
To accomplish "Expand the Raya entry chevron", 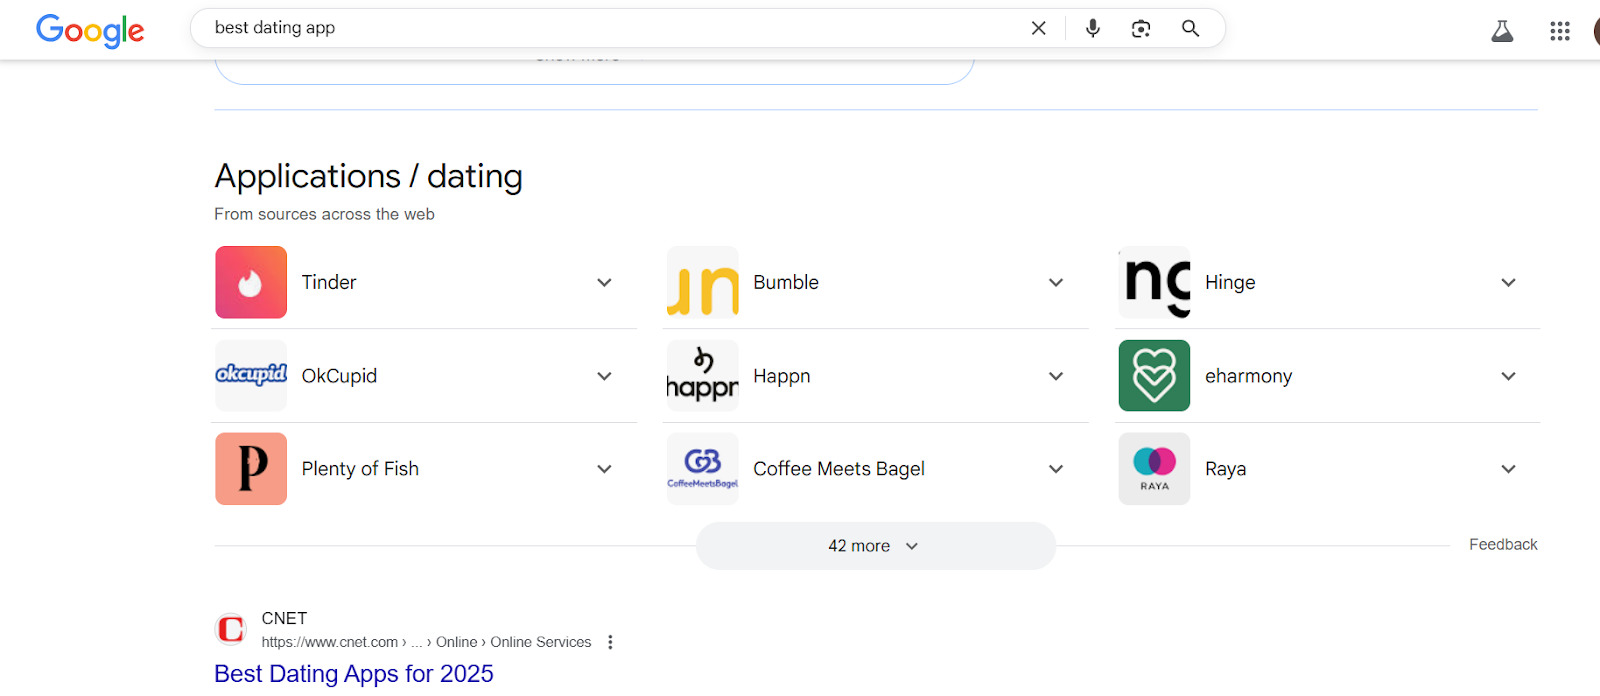I will [1508, 469].
